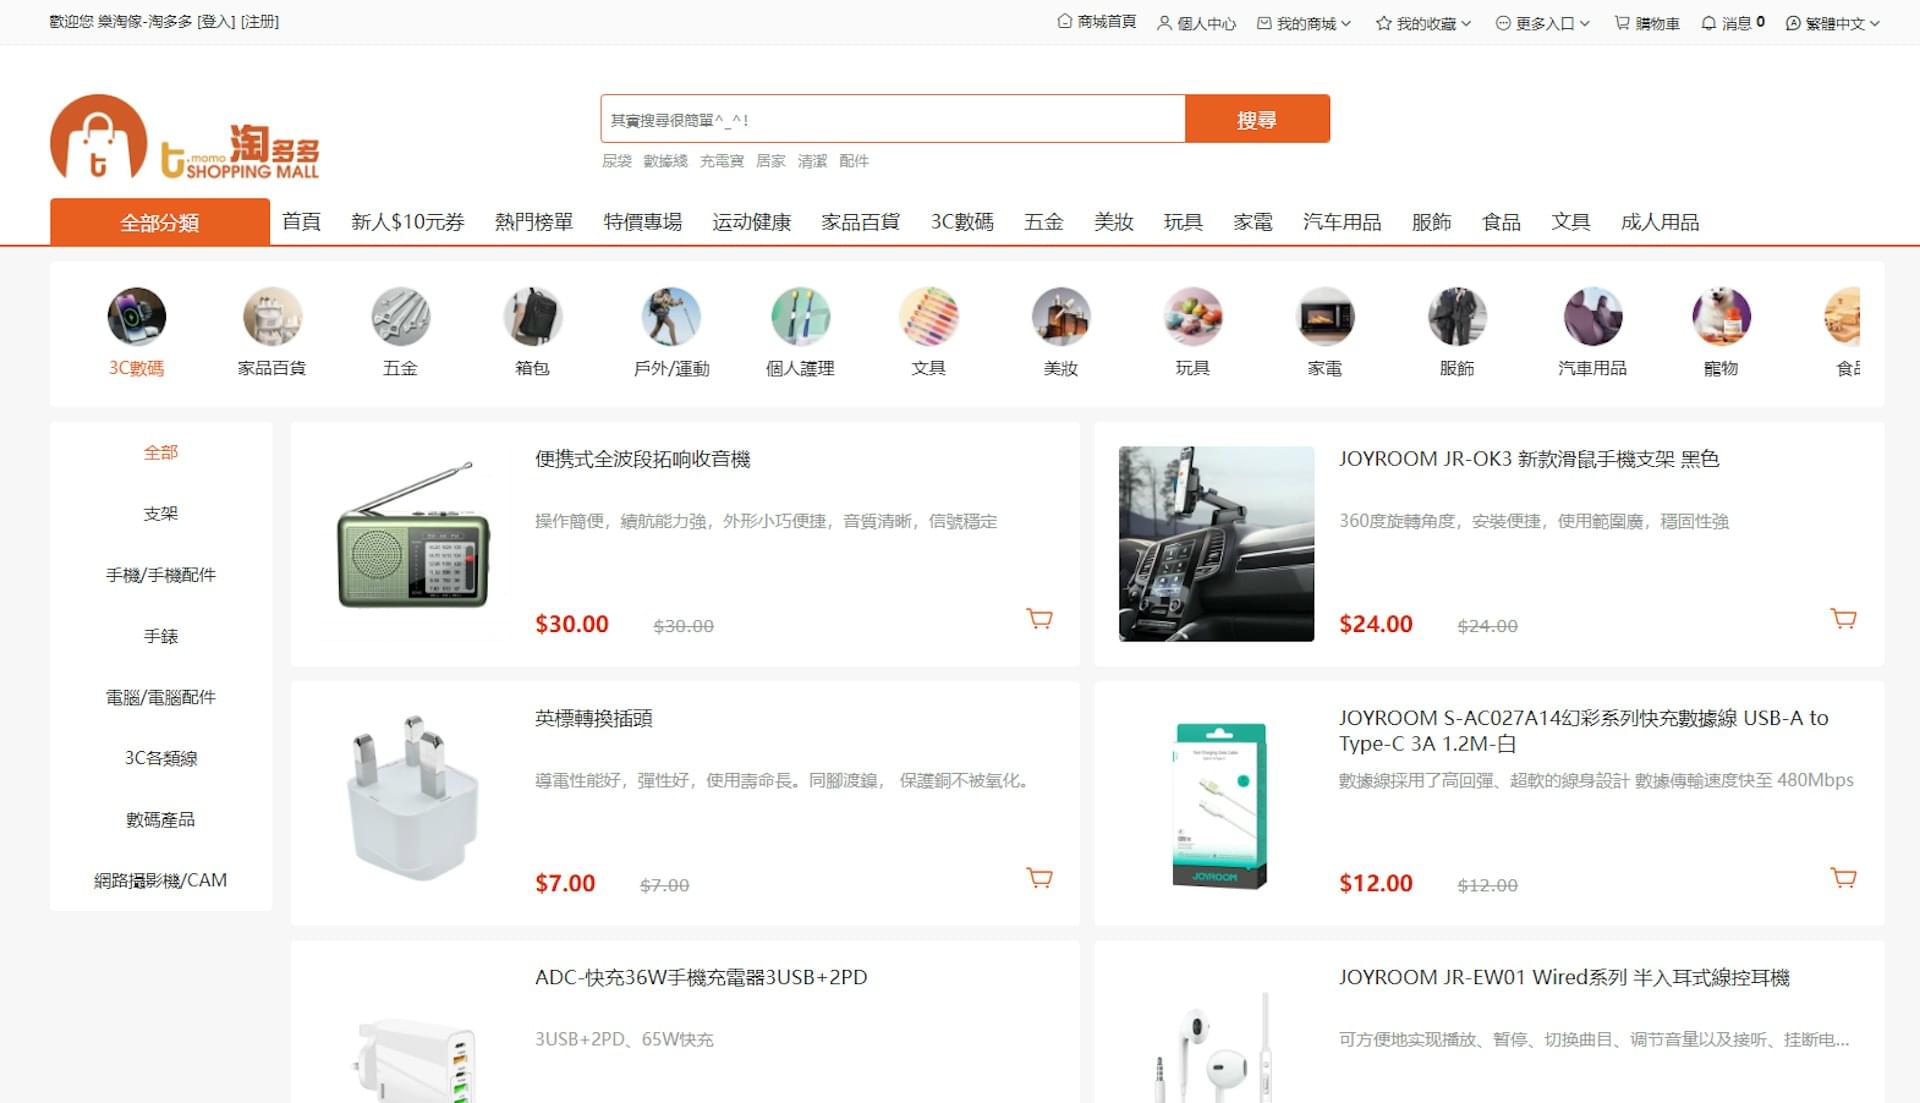This screenshot has width=1920, height=1103.
Task: Select 3C各類線 in the side filter
Action: pos(161,758)
